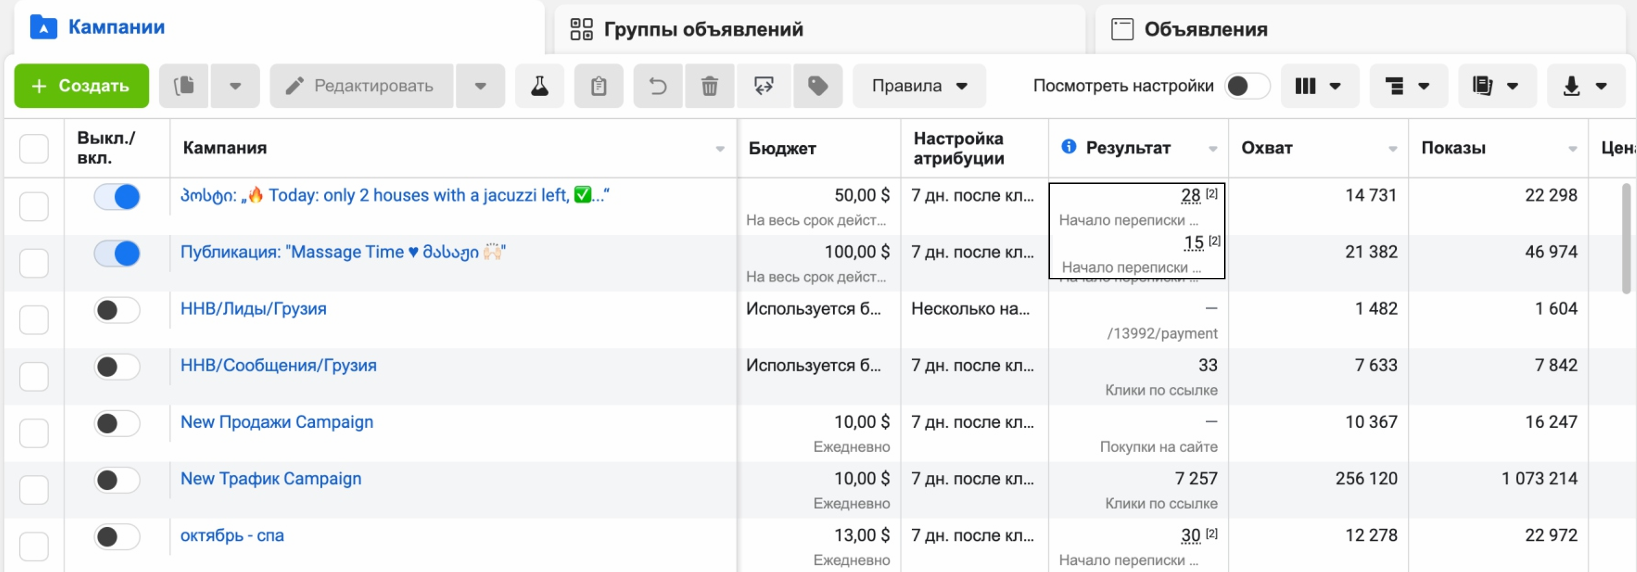
Task: Open the октябрь - спа campaign link
Action: pos(232,536)
